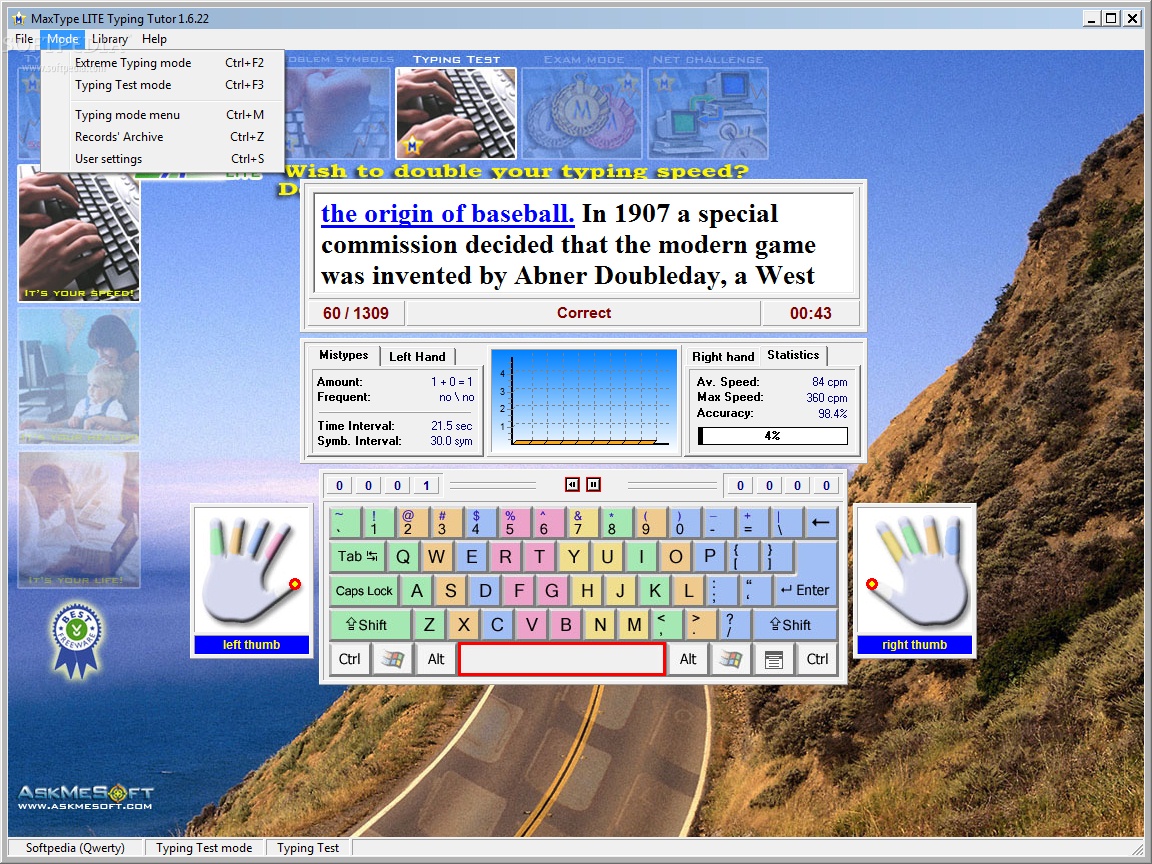Click Typing Test mode status bar entry
The height and width of the screenshot is (864, 1152).
tap(204, 848)
